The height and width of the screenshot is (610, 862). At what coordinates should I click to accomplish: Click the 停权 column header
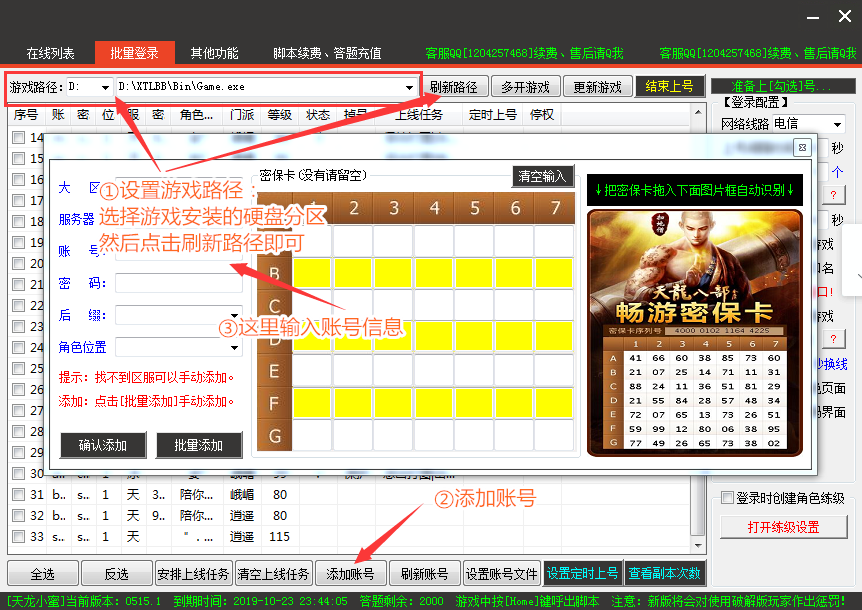[x=541, y=114]
